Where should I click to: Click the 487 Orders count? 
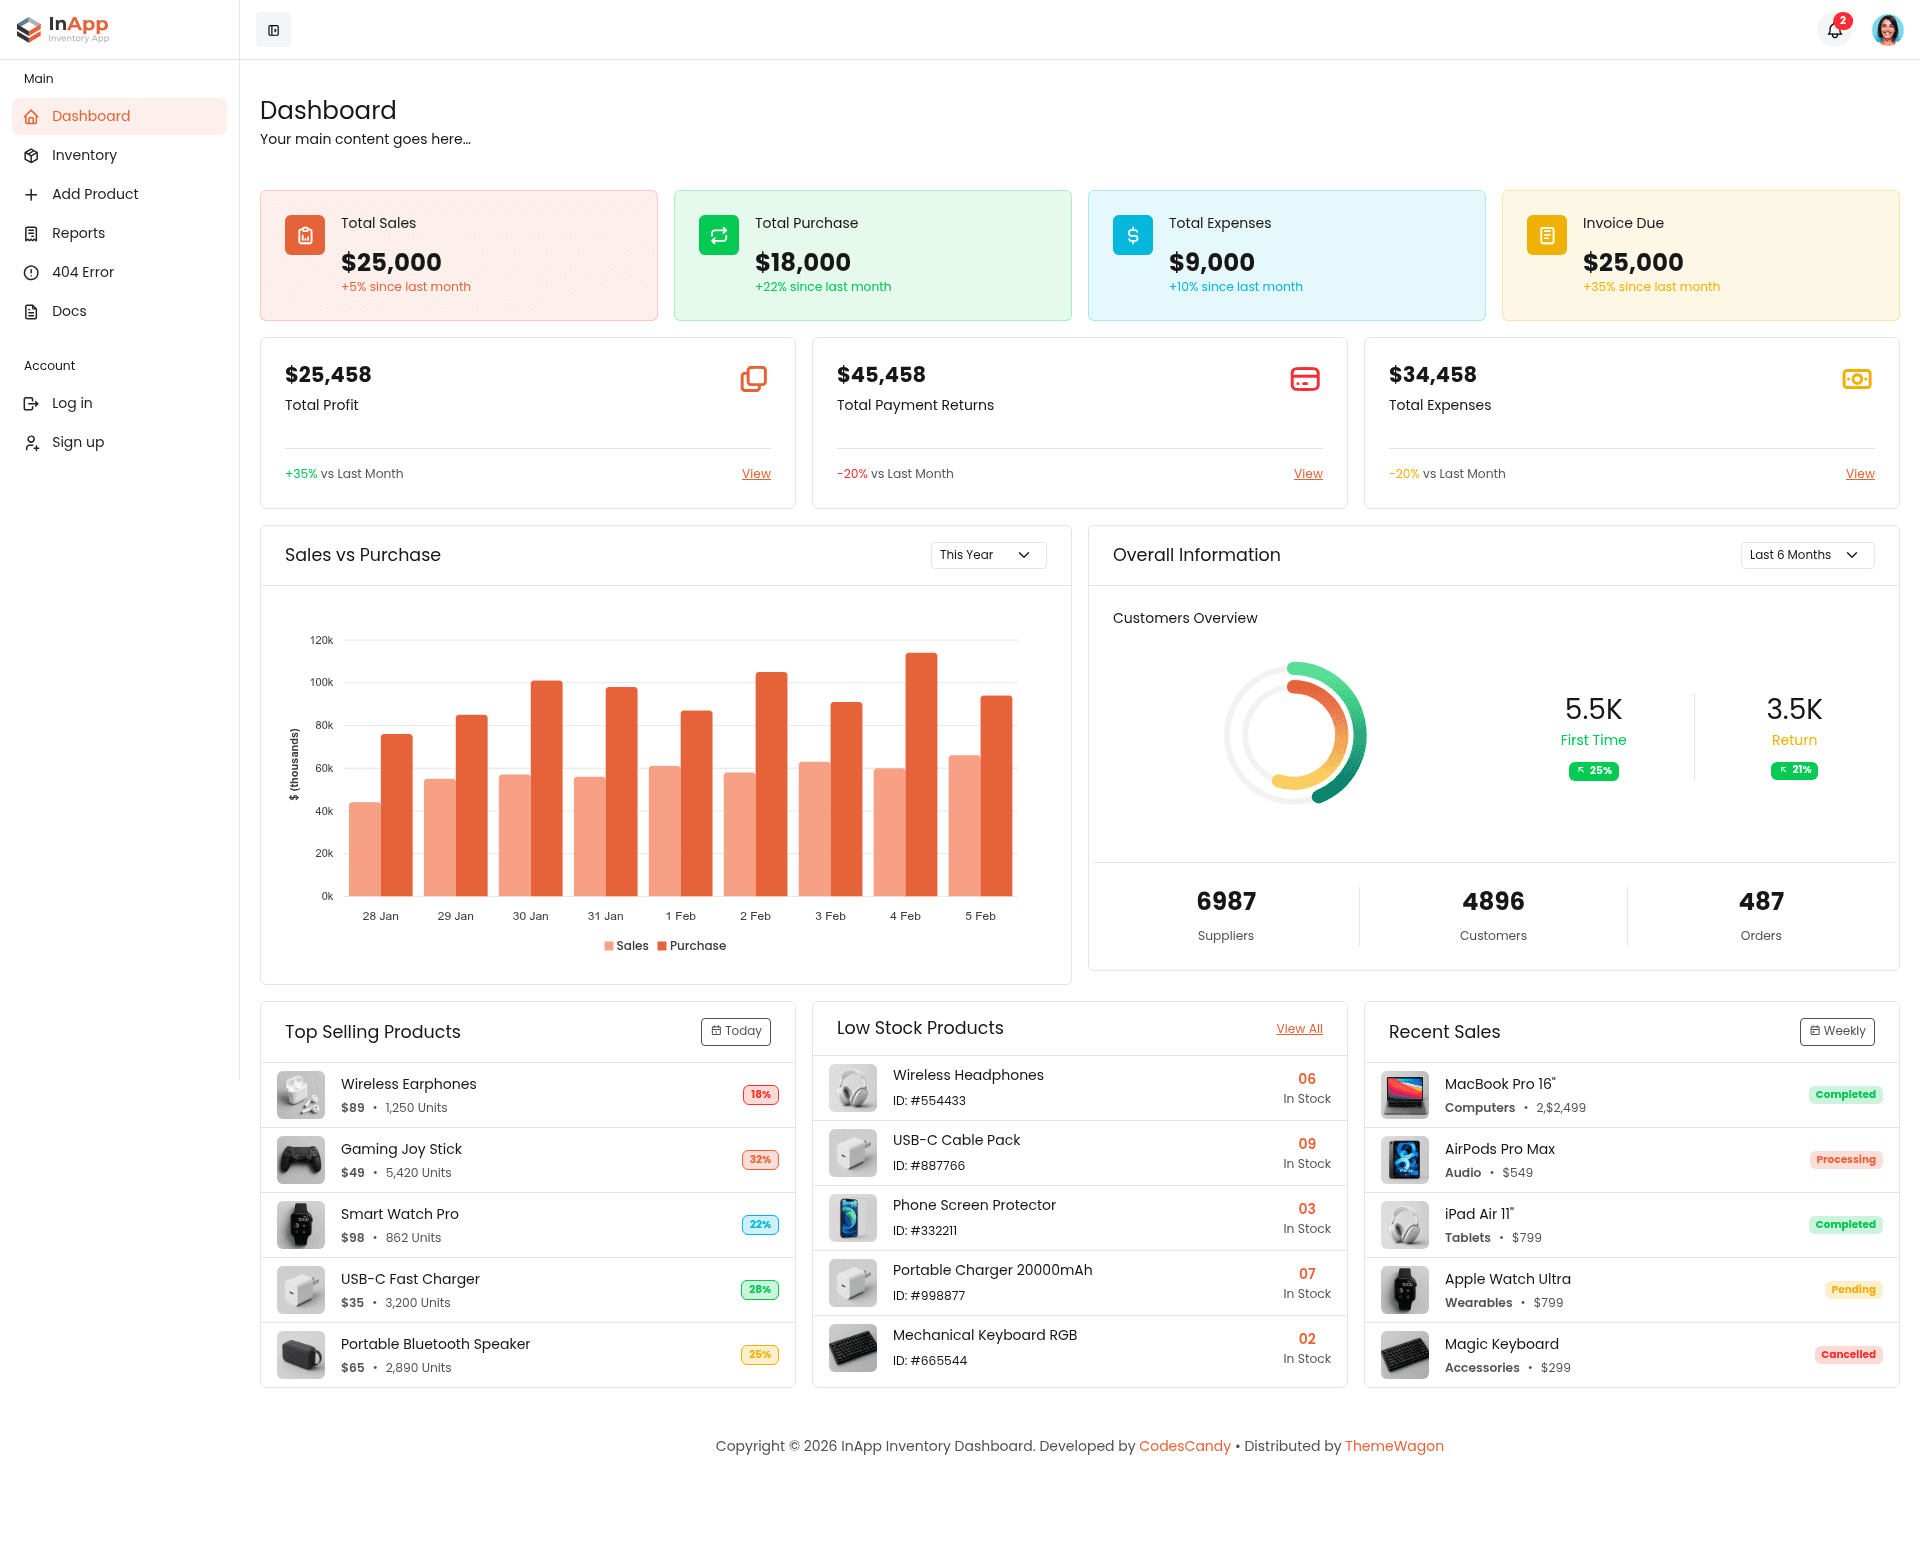1761,901
